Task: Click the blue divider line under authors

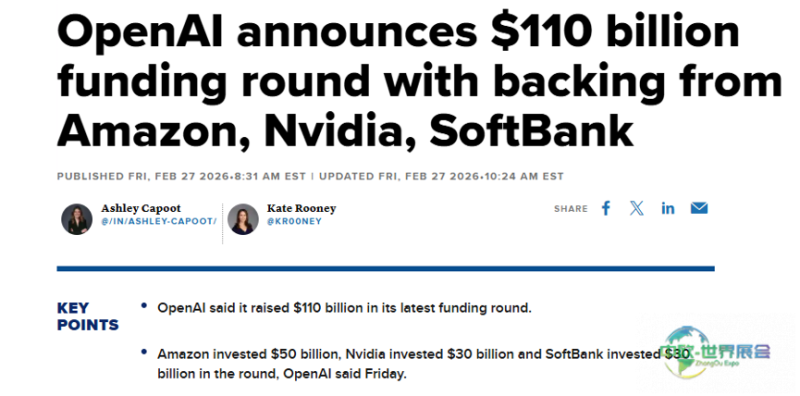Action: (x=385, y=268)
